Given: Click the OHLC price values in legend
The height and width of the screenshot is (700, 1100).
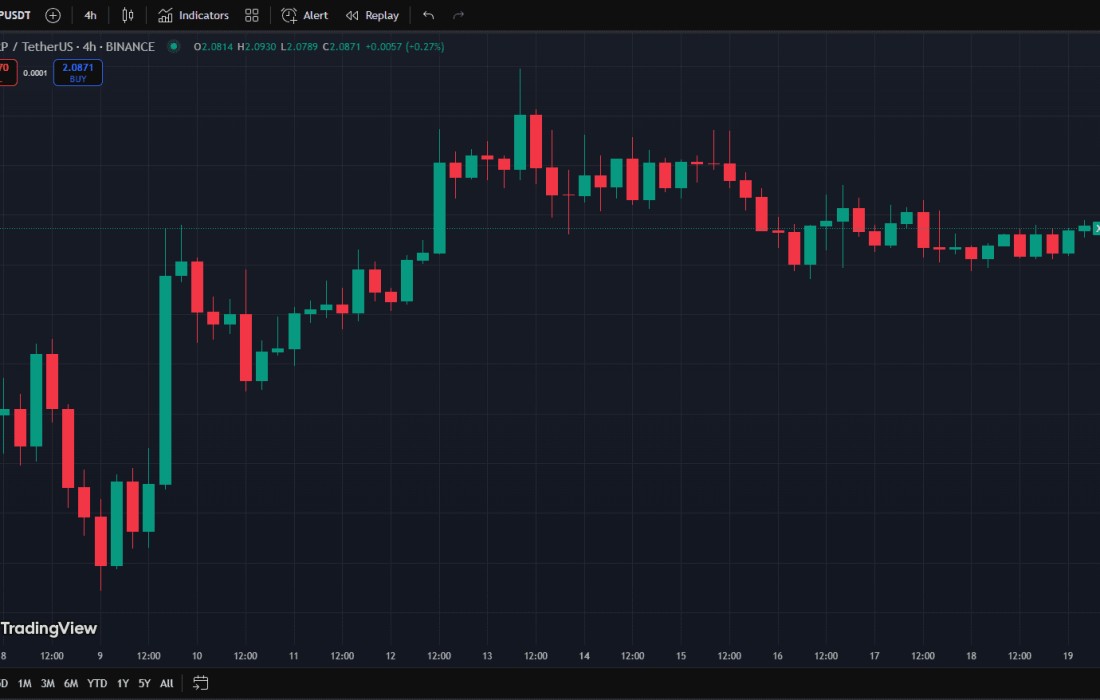Looking at the screenshot, I should click(x=320, y=46).
